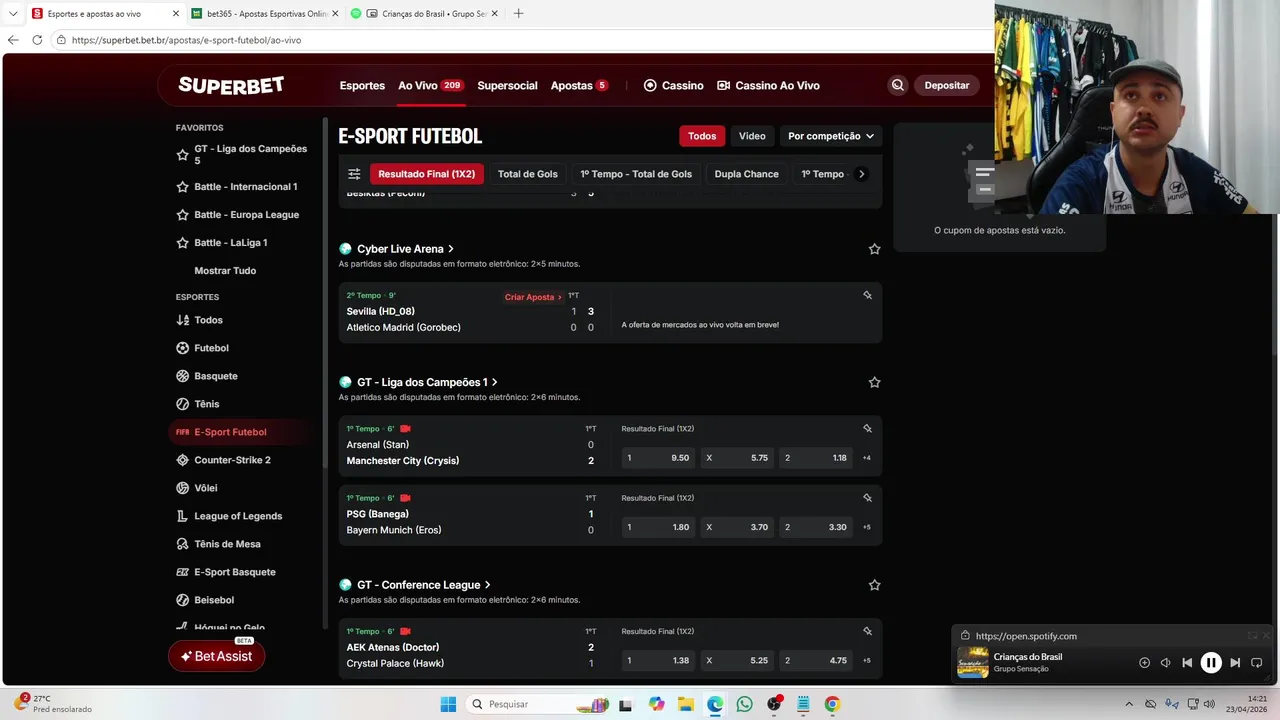This screenshot has height=720, width=1280.
Task: Bet on Arsenal win at 9.50
Action: [658, 458]
